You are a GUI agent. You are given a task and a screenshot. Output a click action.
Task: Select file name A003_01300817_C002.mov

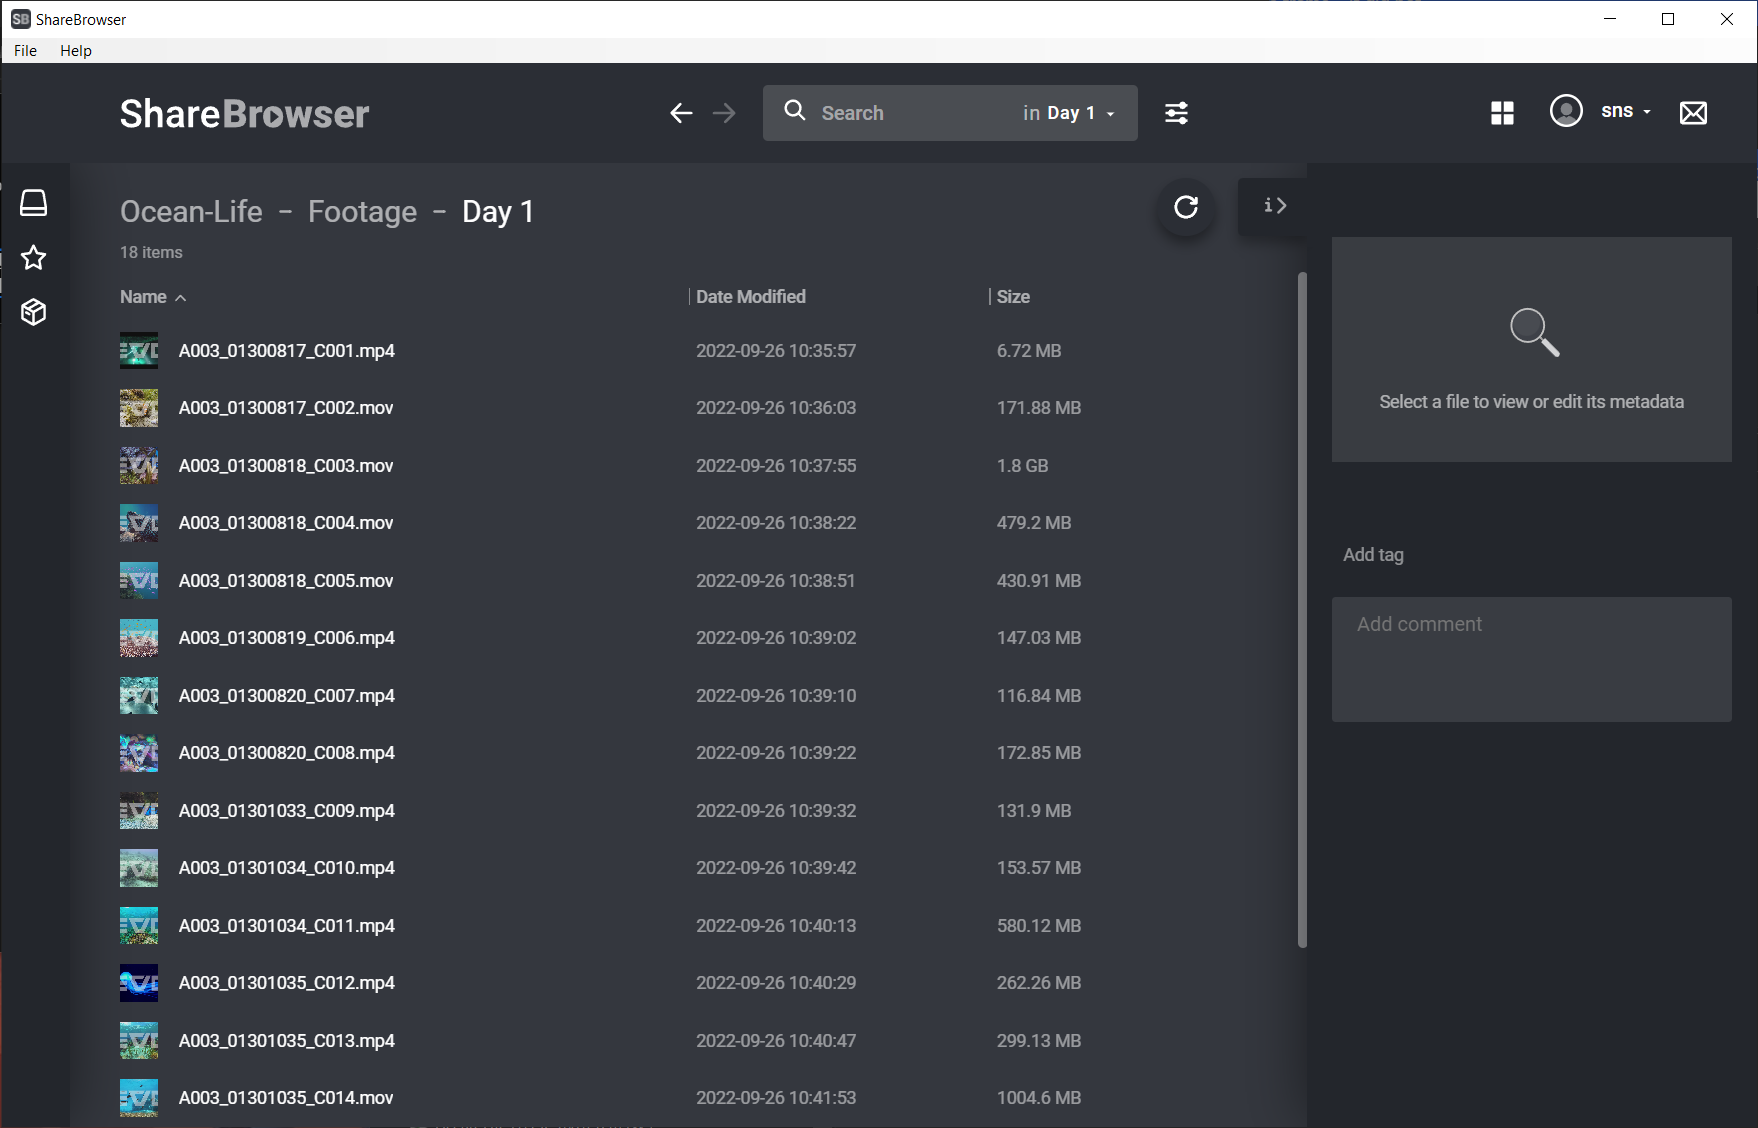pos(286,408)
